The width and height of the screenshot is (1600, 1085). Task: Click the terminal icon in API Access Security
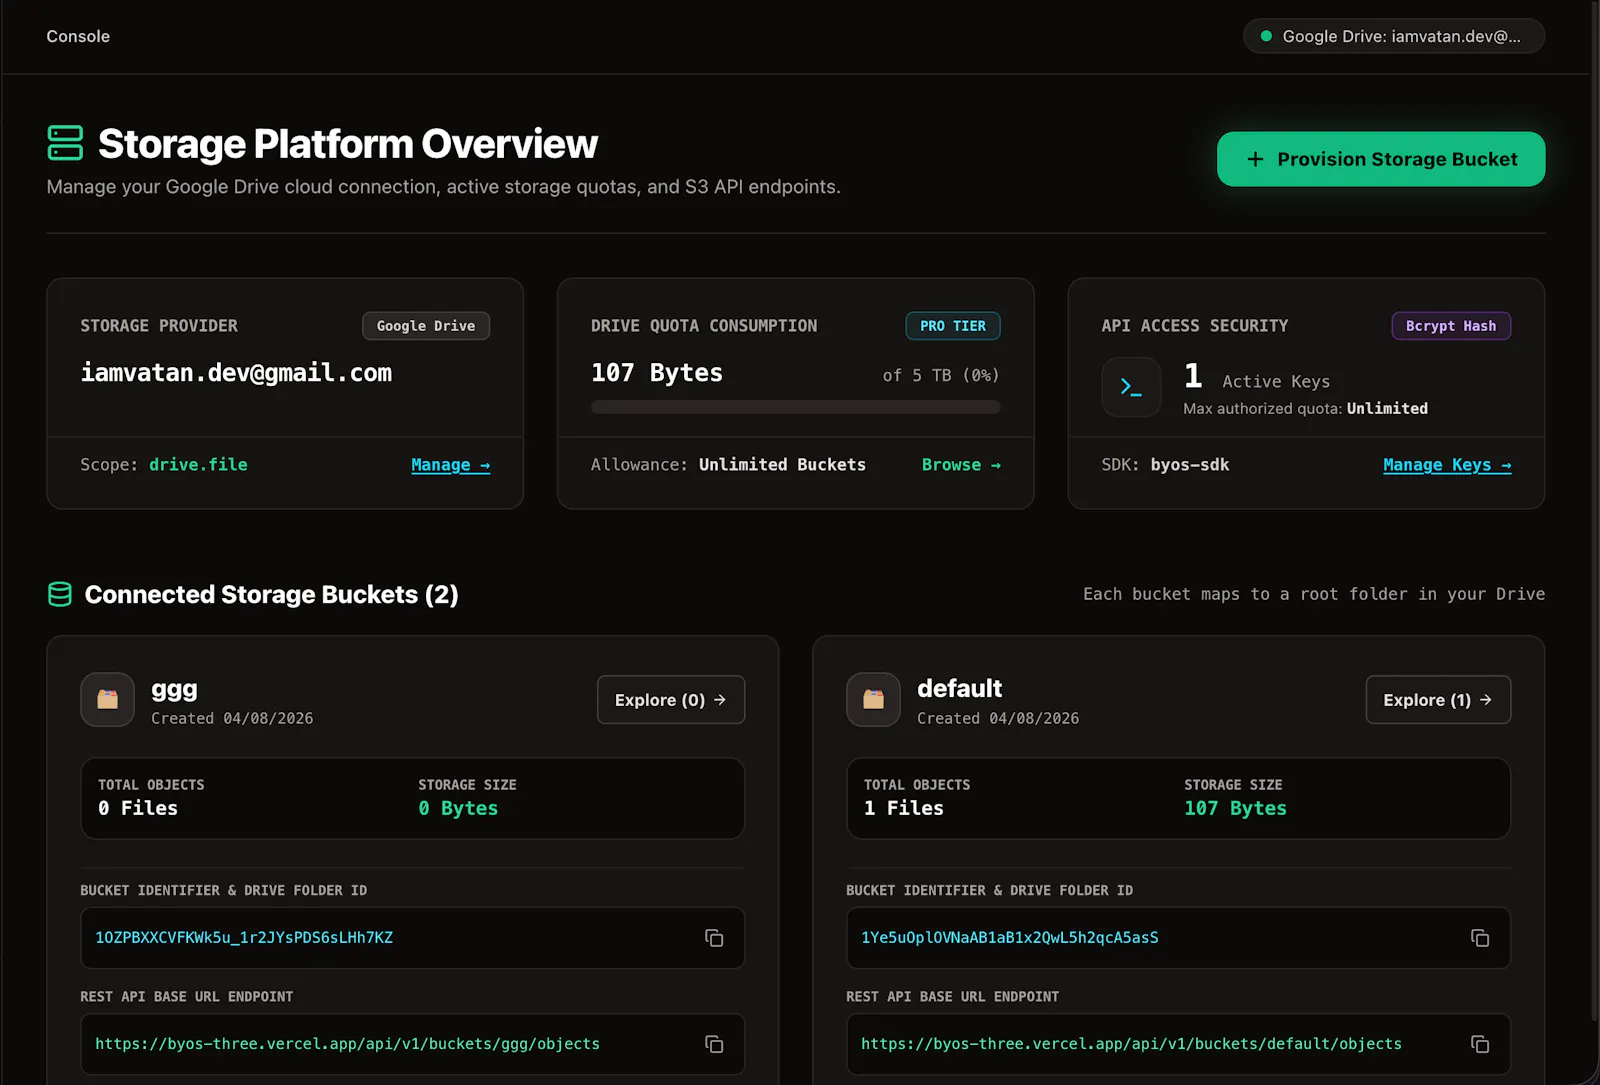click(x=1131, y=387)
